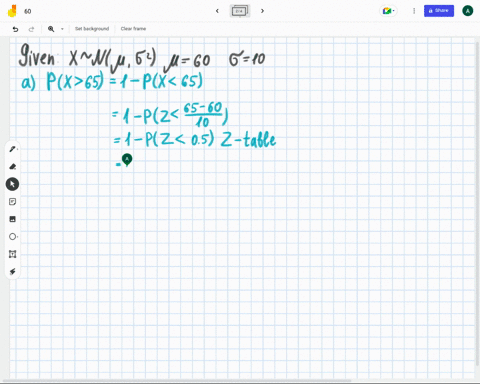Redo the last action

coord(31,29)
